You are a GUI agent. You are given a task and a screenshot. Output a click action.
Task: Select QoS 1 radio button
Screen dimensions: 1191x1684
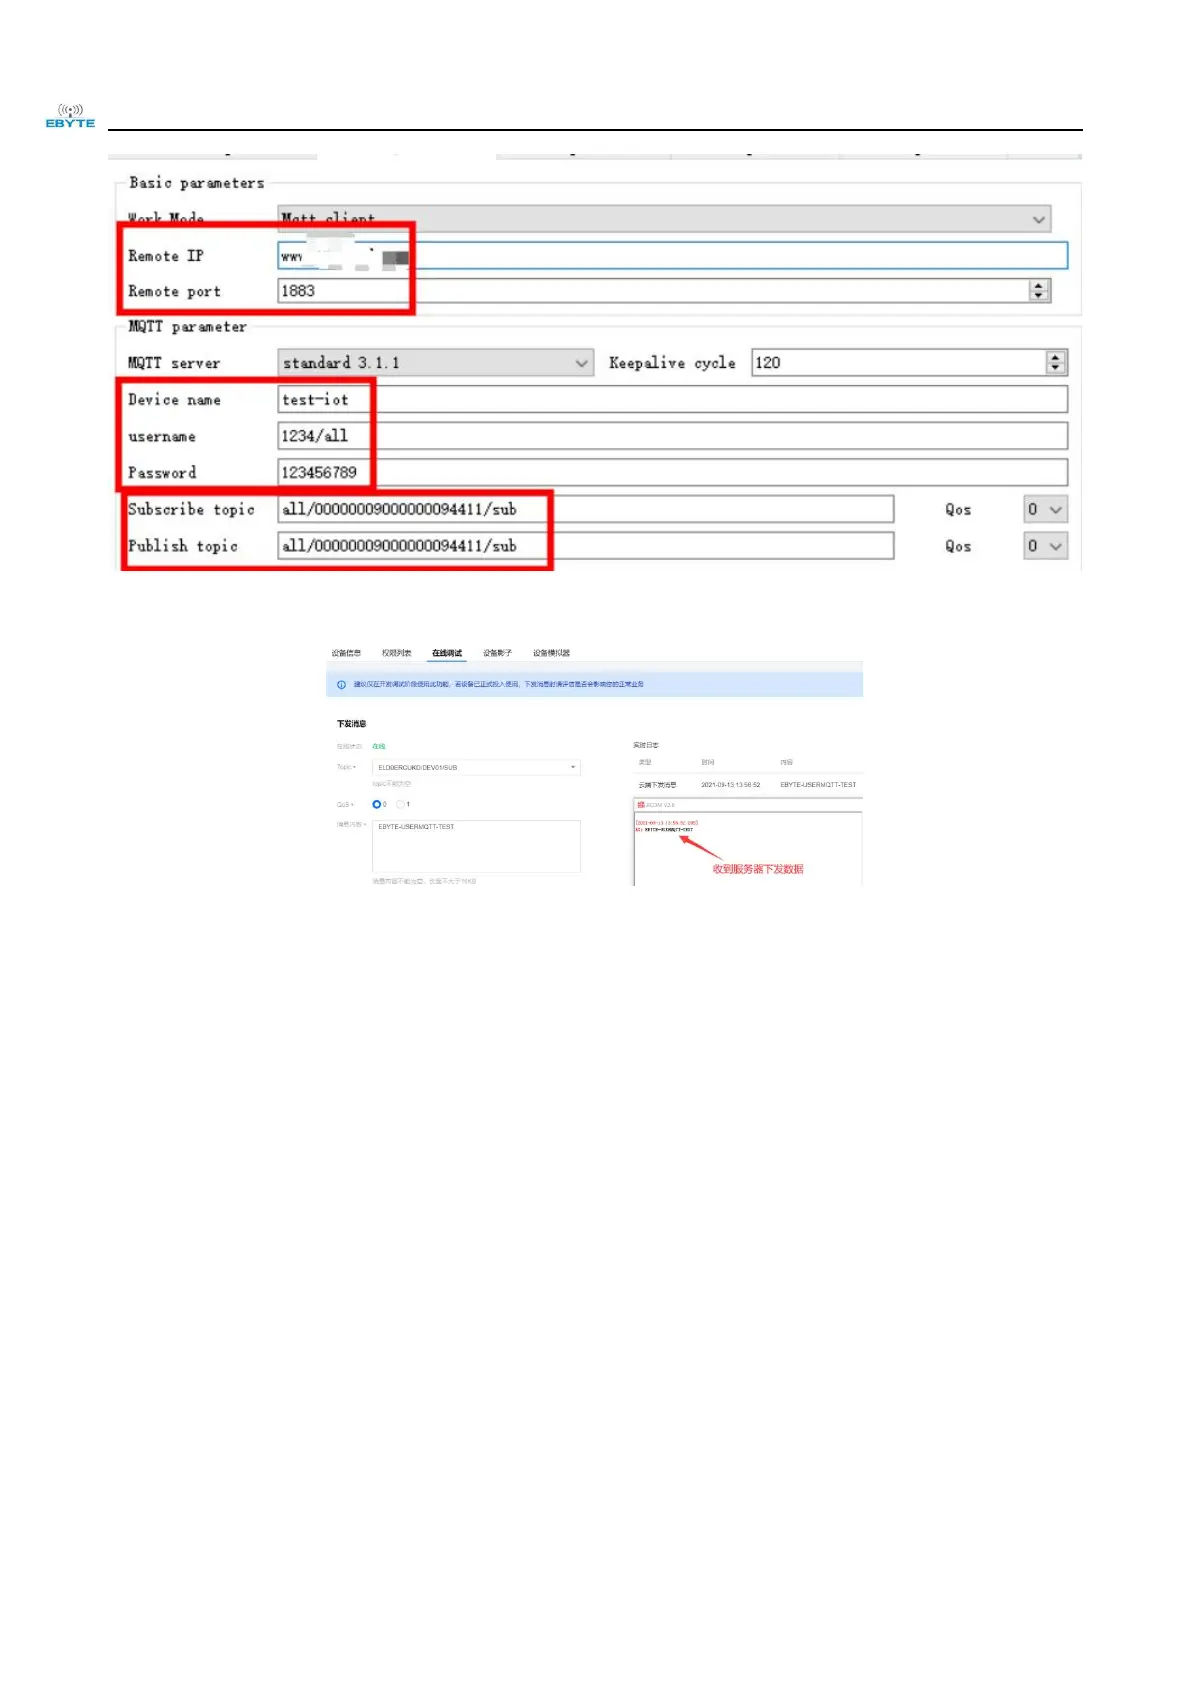(x=400, y=804)
